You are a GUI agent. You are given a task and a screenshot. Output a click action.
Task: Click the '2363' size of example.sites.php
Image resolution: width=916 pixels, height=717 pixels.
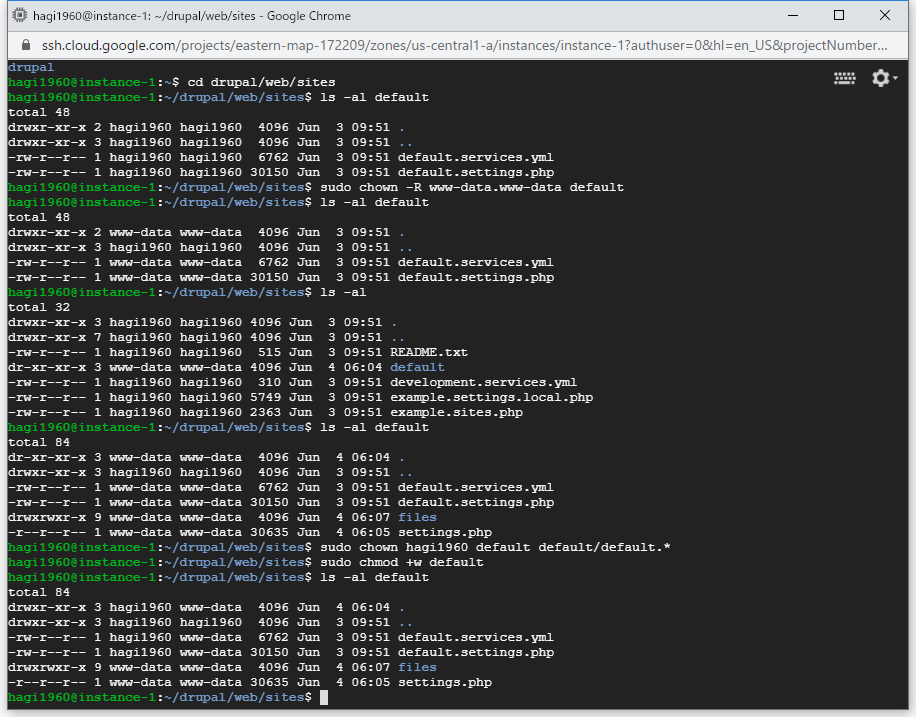[x=266, y=413]
